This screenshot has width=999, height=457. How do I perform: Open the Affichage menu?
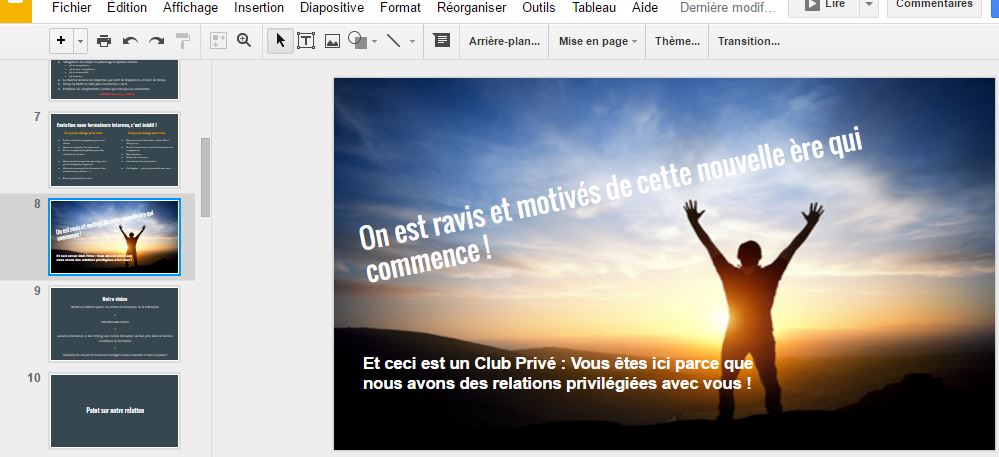pos(190,8)
